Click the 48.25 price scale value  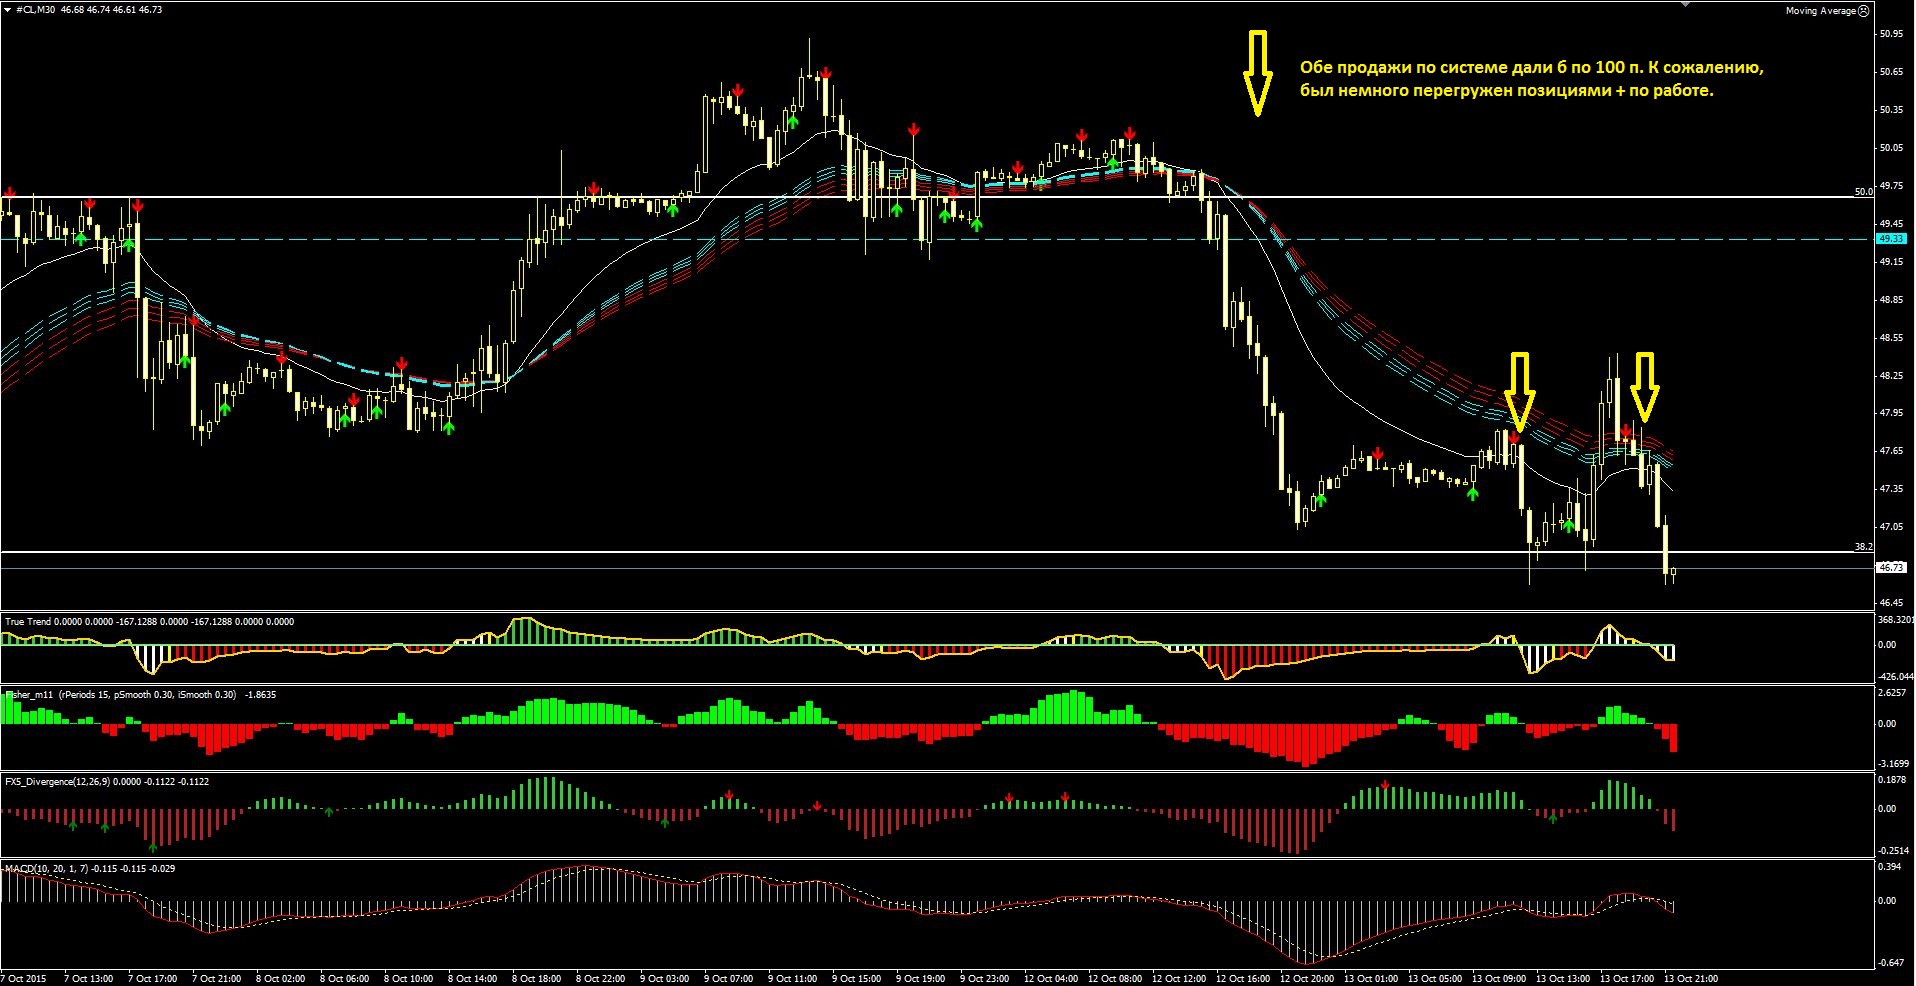(1891, 376)
